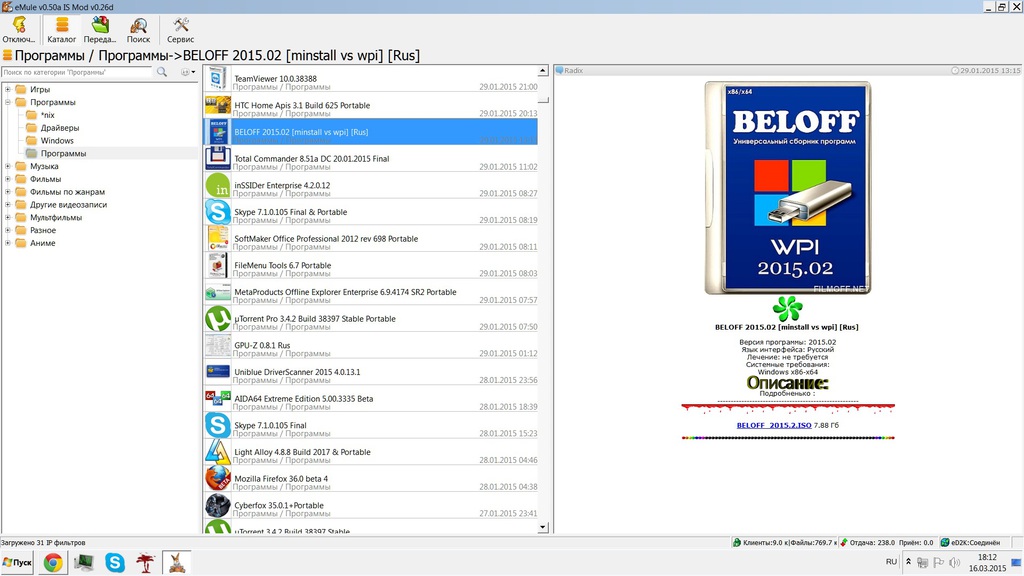Screen dimensions: 1024x576
Task: Switch to the eMule taskbar button
Action: click(x=176, y=562)
